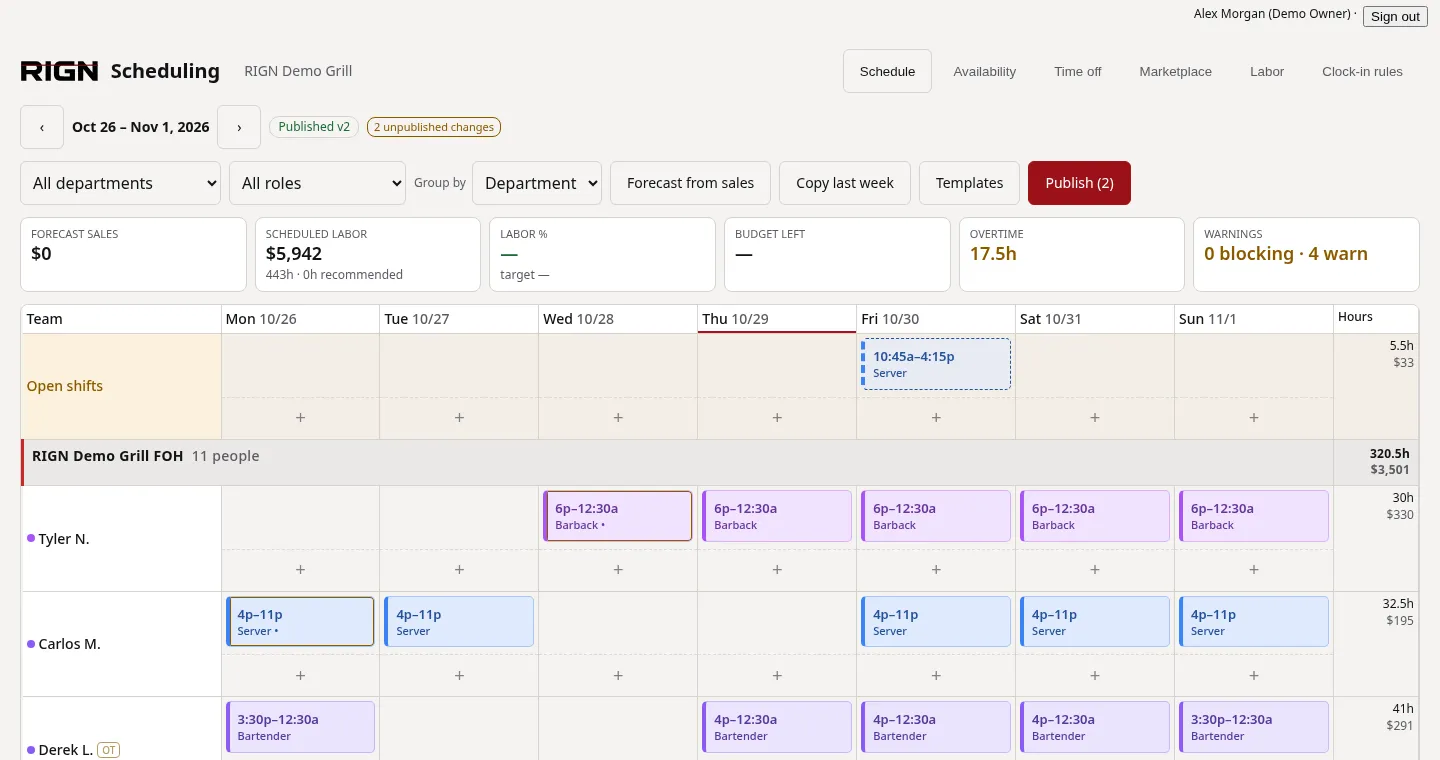Open Carlos M. Saturday Server shift

[x=1095, y=622]
